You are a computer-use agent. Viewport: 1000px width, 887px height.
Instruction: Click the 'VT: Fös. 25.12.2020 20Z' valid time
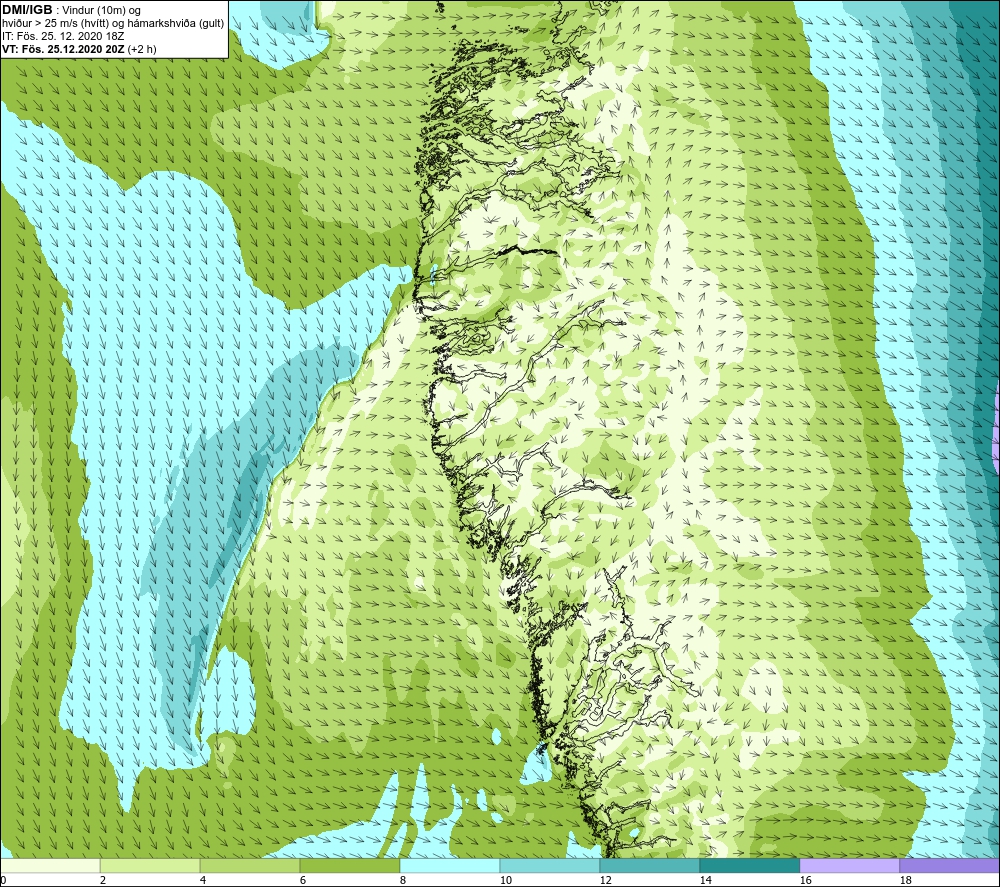tap(64, 49)
